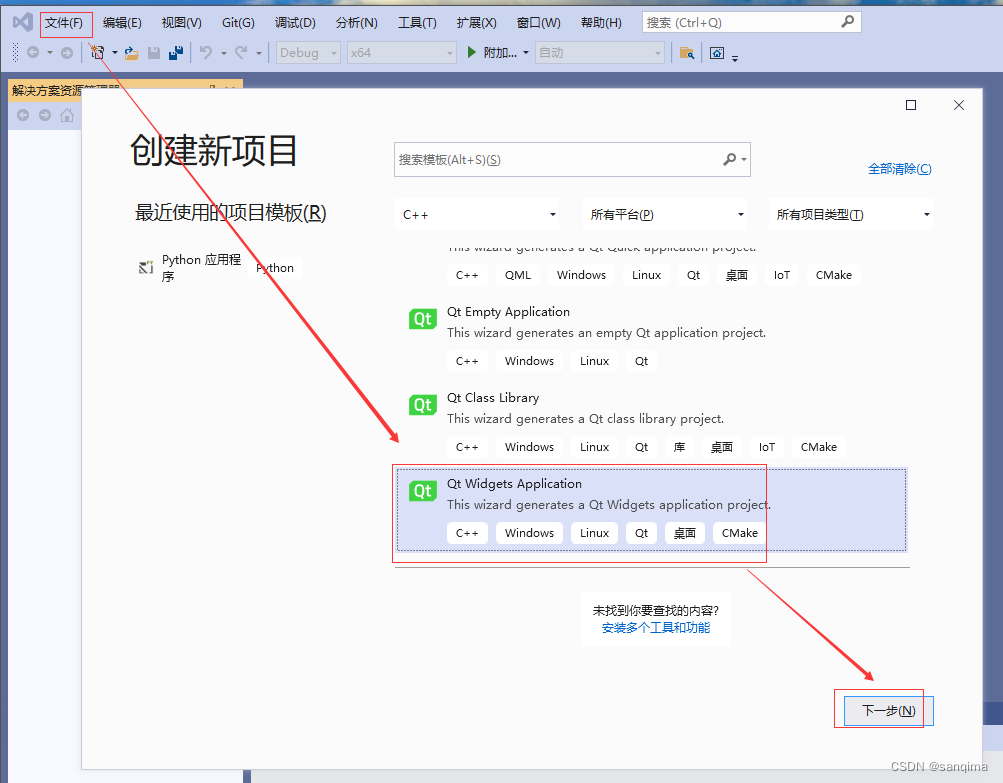Screen dimensions: 1003x783
Task: Click the undo toolbar icon
Action: tap(206, 52)
